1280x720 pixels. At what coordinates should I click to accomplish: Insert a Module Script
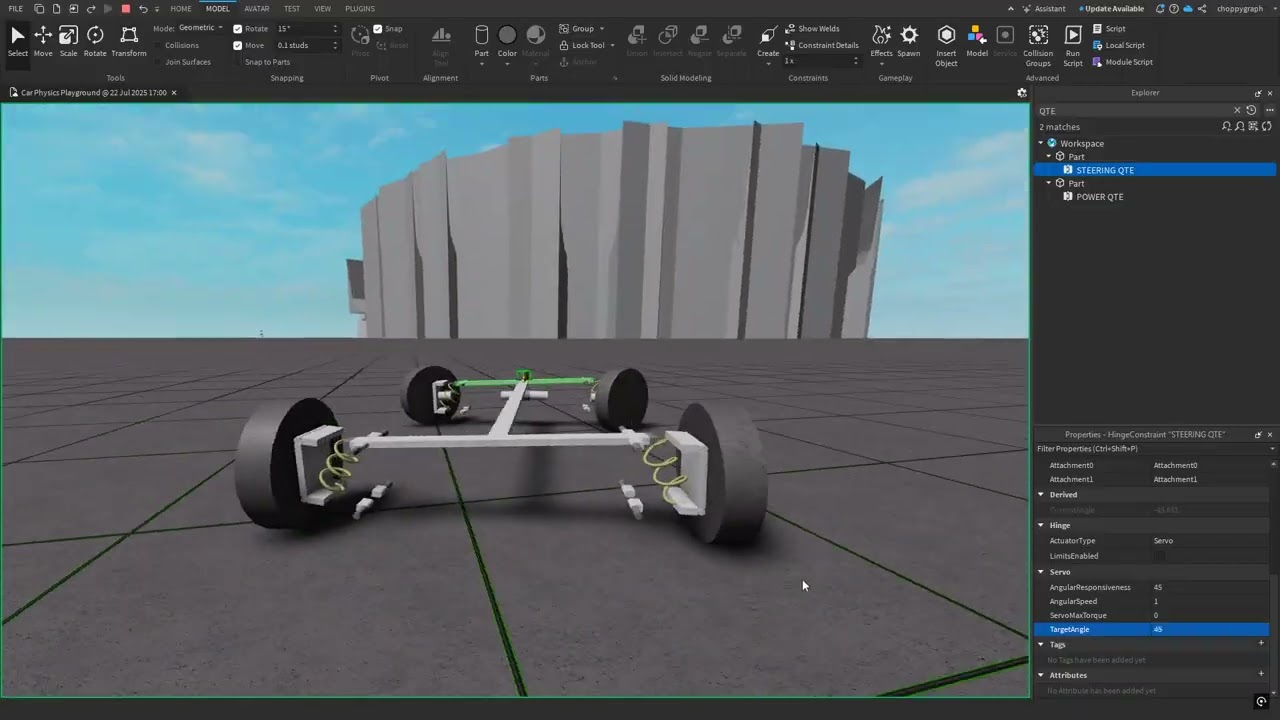pyautogui.click(x=1122, y=62)
